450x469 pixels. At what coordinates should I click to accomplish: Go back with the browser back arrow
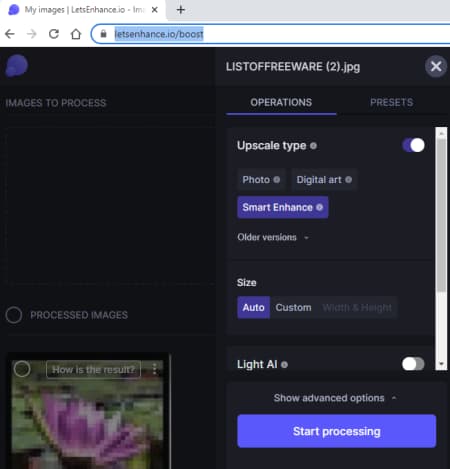[10, 34]
